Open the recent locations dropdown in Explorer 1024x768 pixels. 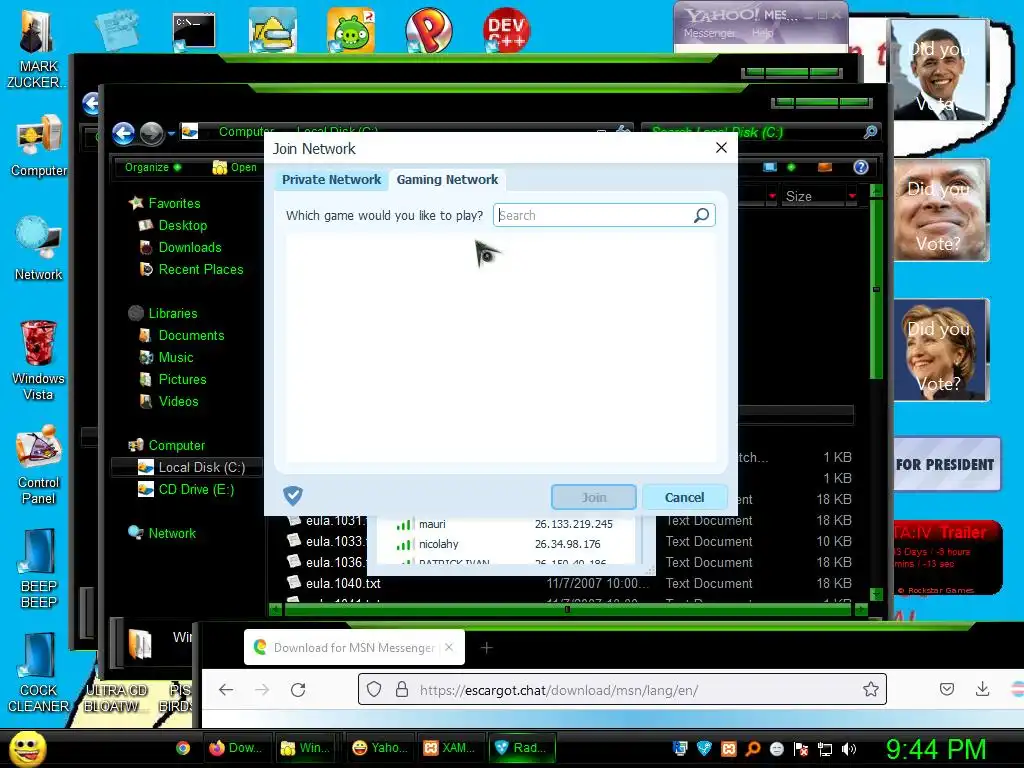click(171, 133)
